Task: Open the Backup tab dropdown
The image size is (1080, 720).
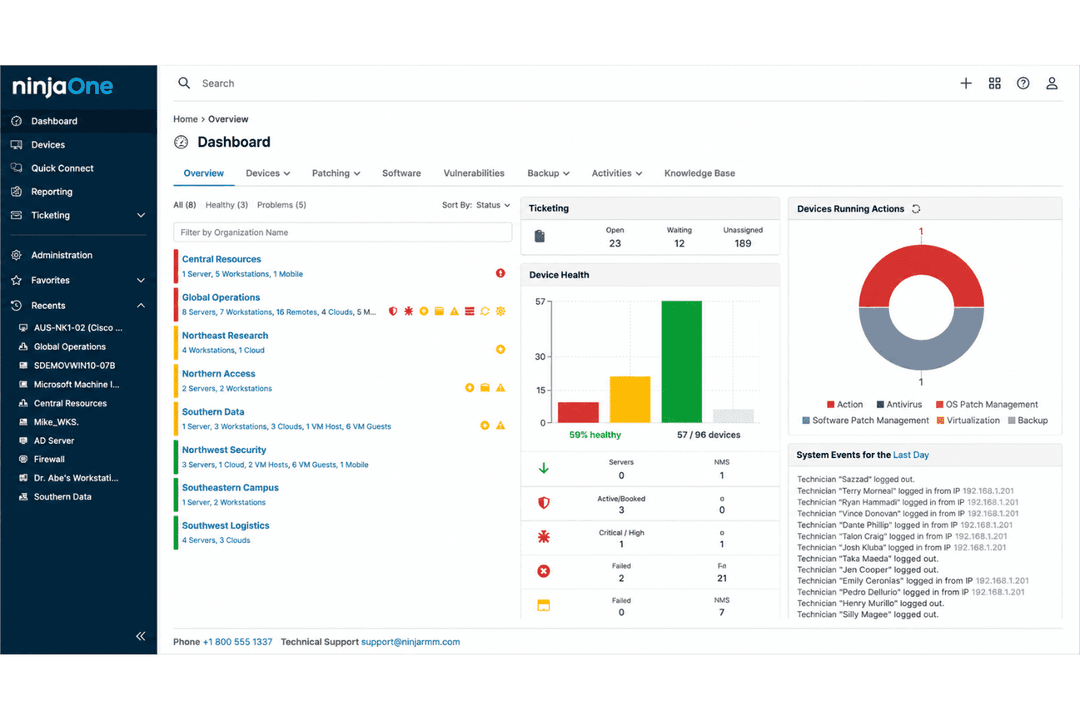Action: pyautogui.click(x=548, y=174)
